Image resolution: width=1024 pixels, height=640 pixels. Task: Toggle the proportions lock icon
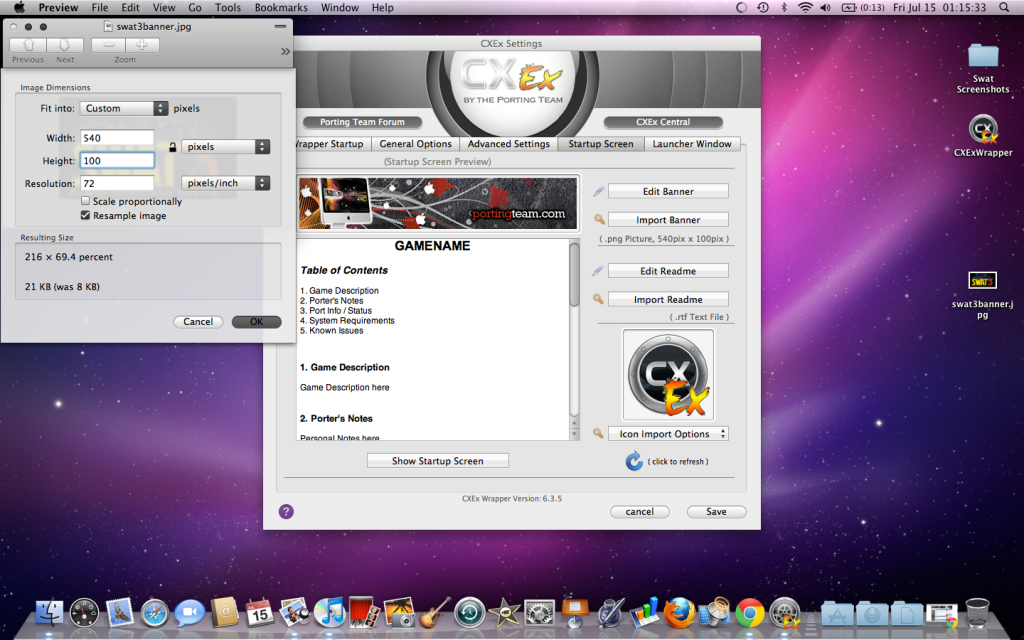point(172,147)
